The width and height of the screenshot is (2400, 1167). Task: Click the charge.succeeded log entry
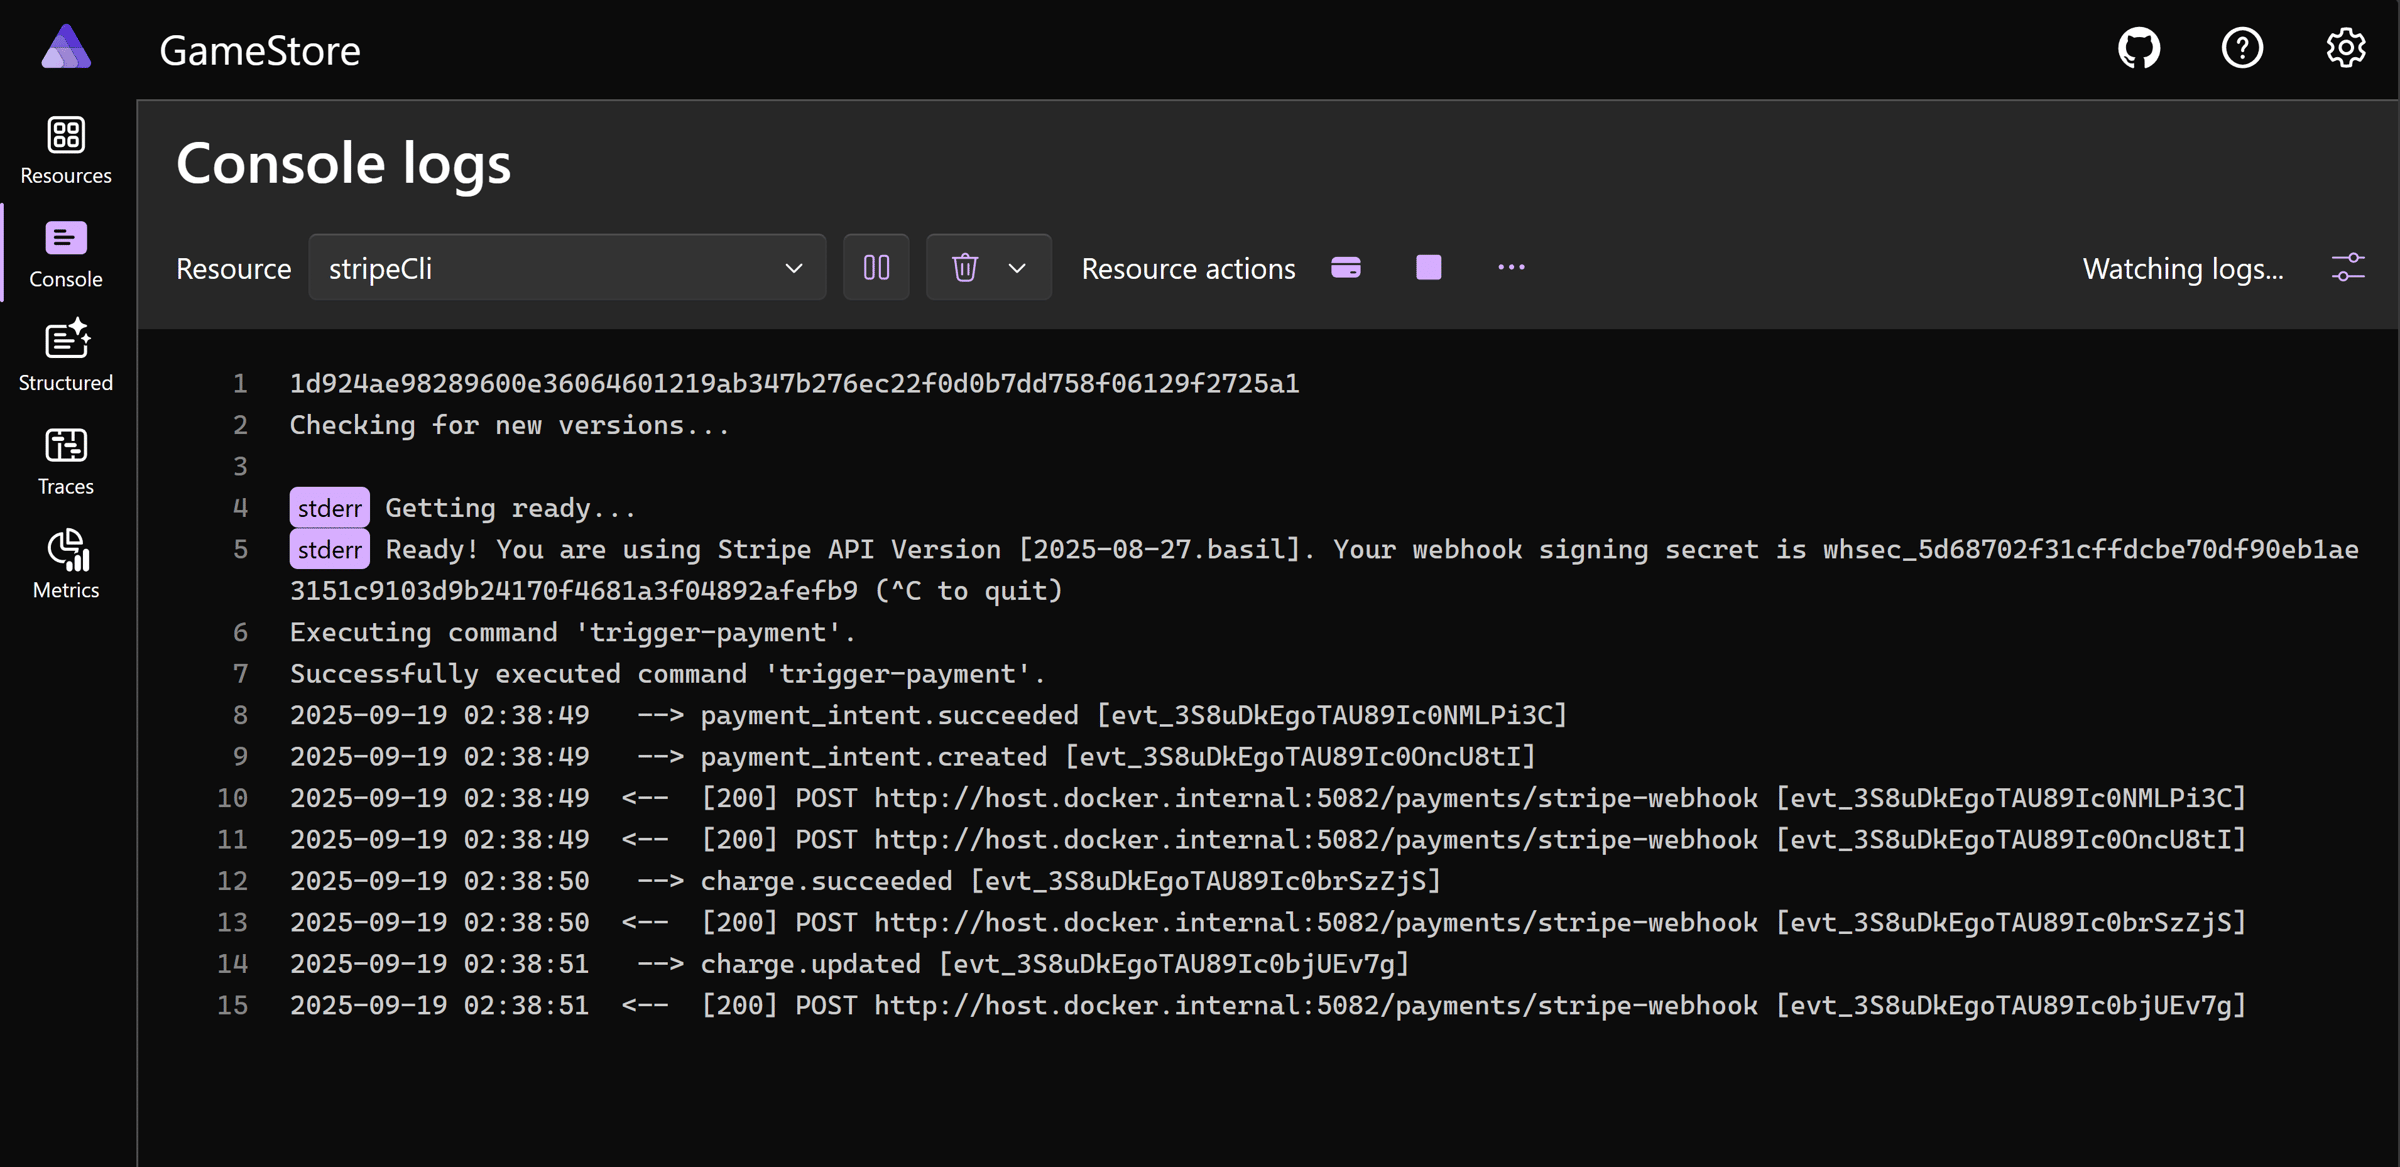point(865,881)
